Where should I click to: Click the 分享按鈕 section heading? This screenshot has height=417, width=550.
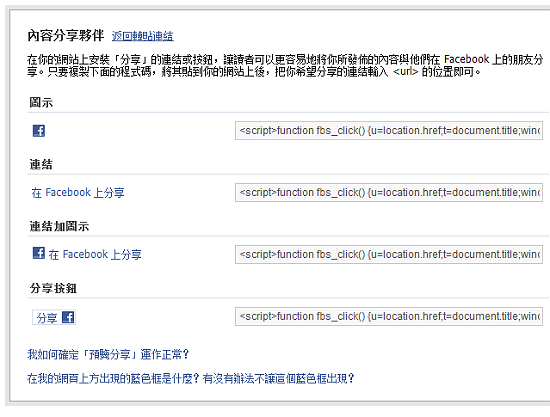pos(53,288)
